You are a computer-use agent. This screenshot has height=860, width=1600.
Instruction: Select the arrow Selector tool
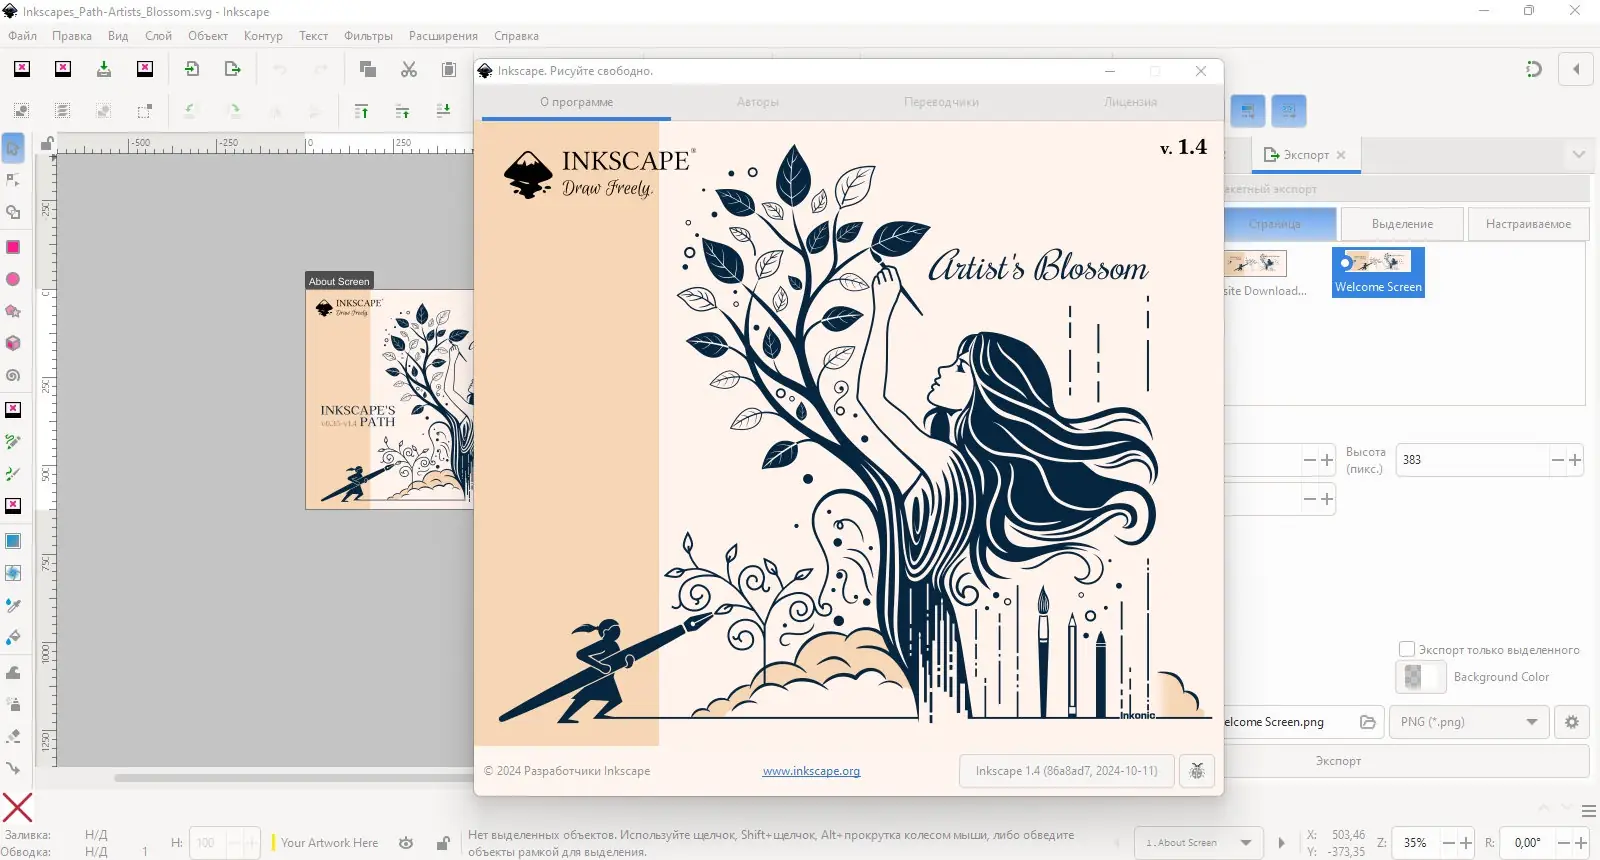13,148
